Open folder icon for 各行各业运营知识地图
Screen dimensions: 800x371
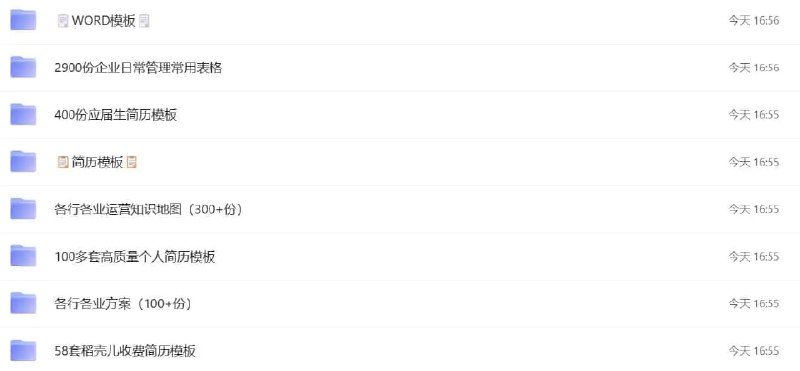click(23, 209)
